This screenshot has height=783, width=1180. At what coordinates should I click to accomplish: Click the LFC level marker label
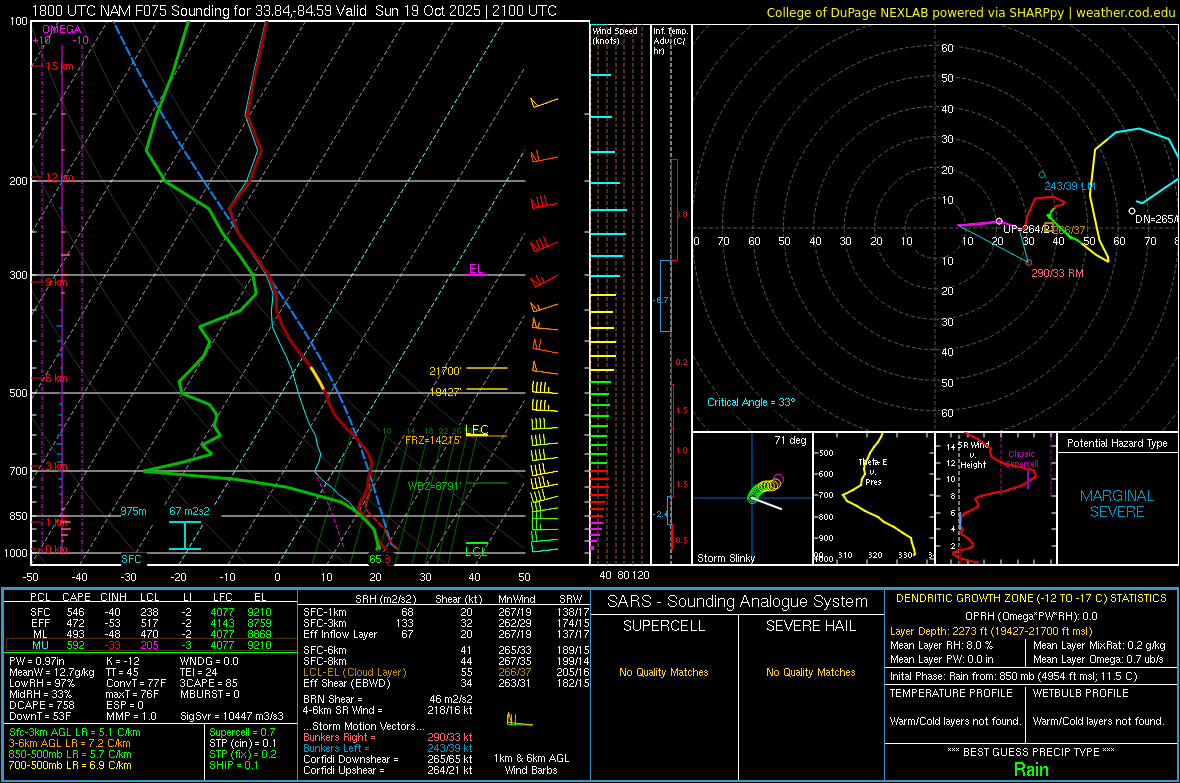pos(477,430)
